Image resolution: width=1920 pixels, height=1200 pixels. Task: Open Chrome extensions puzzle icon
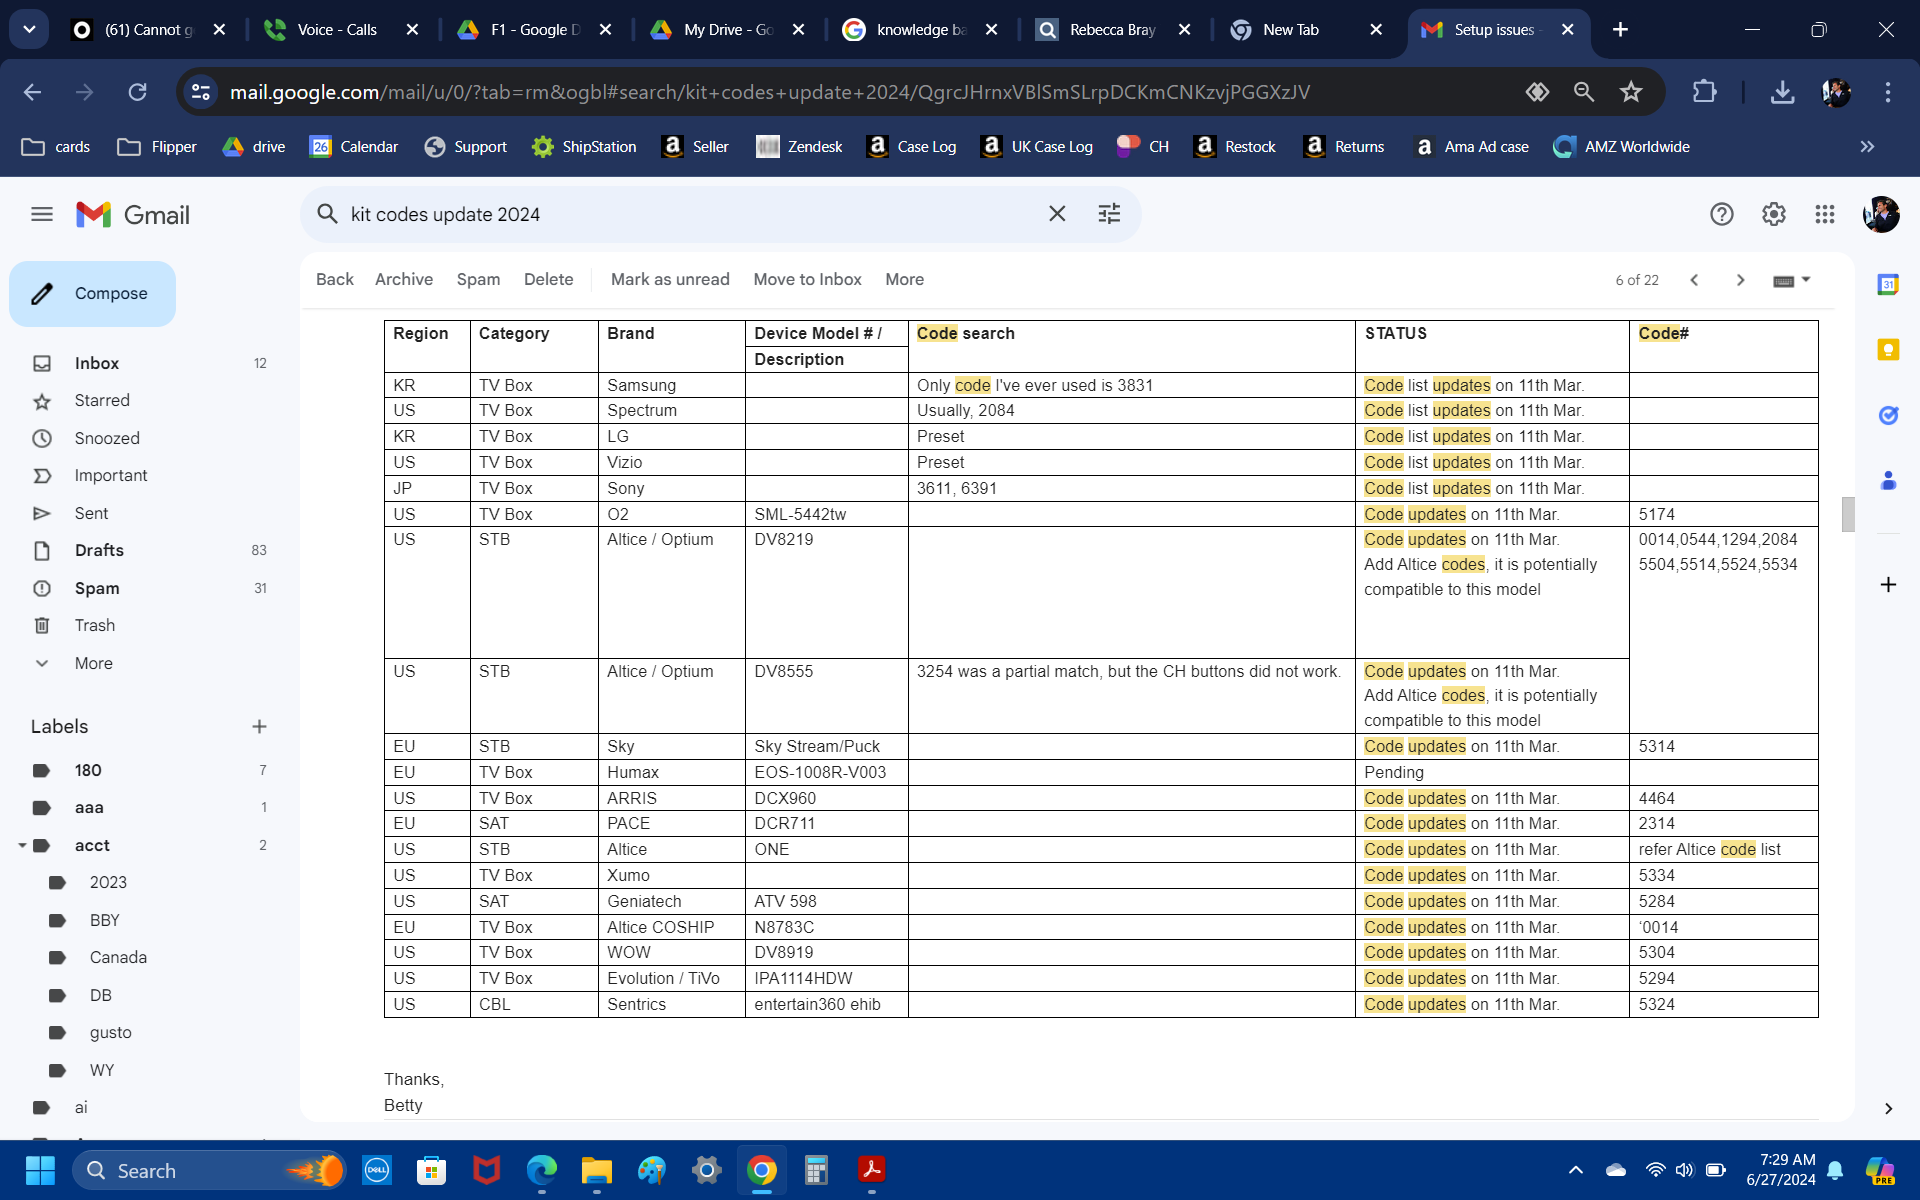coord(1704,92)
